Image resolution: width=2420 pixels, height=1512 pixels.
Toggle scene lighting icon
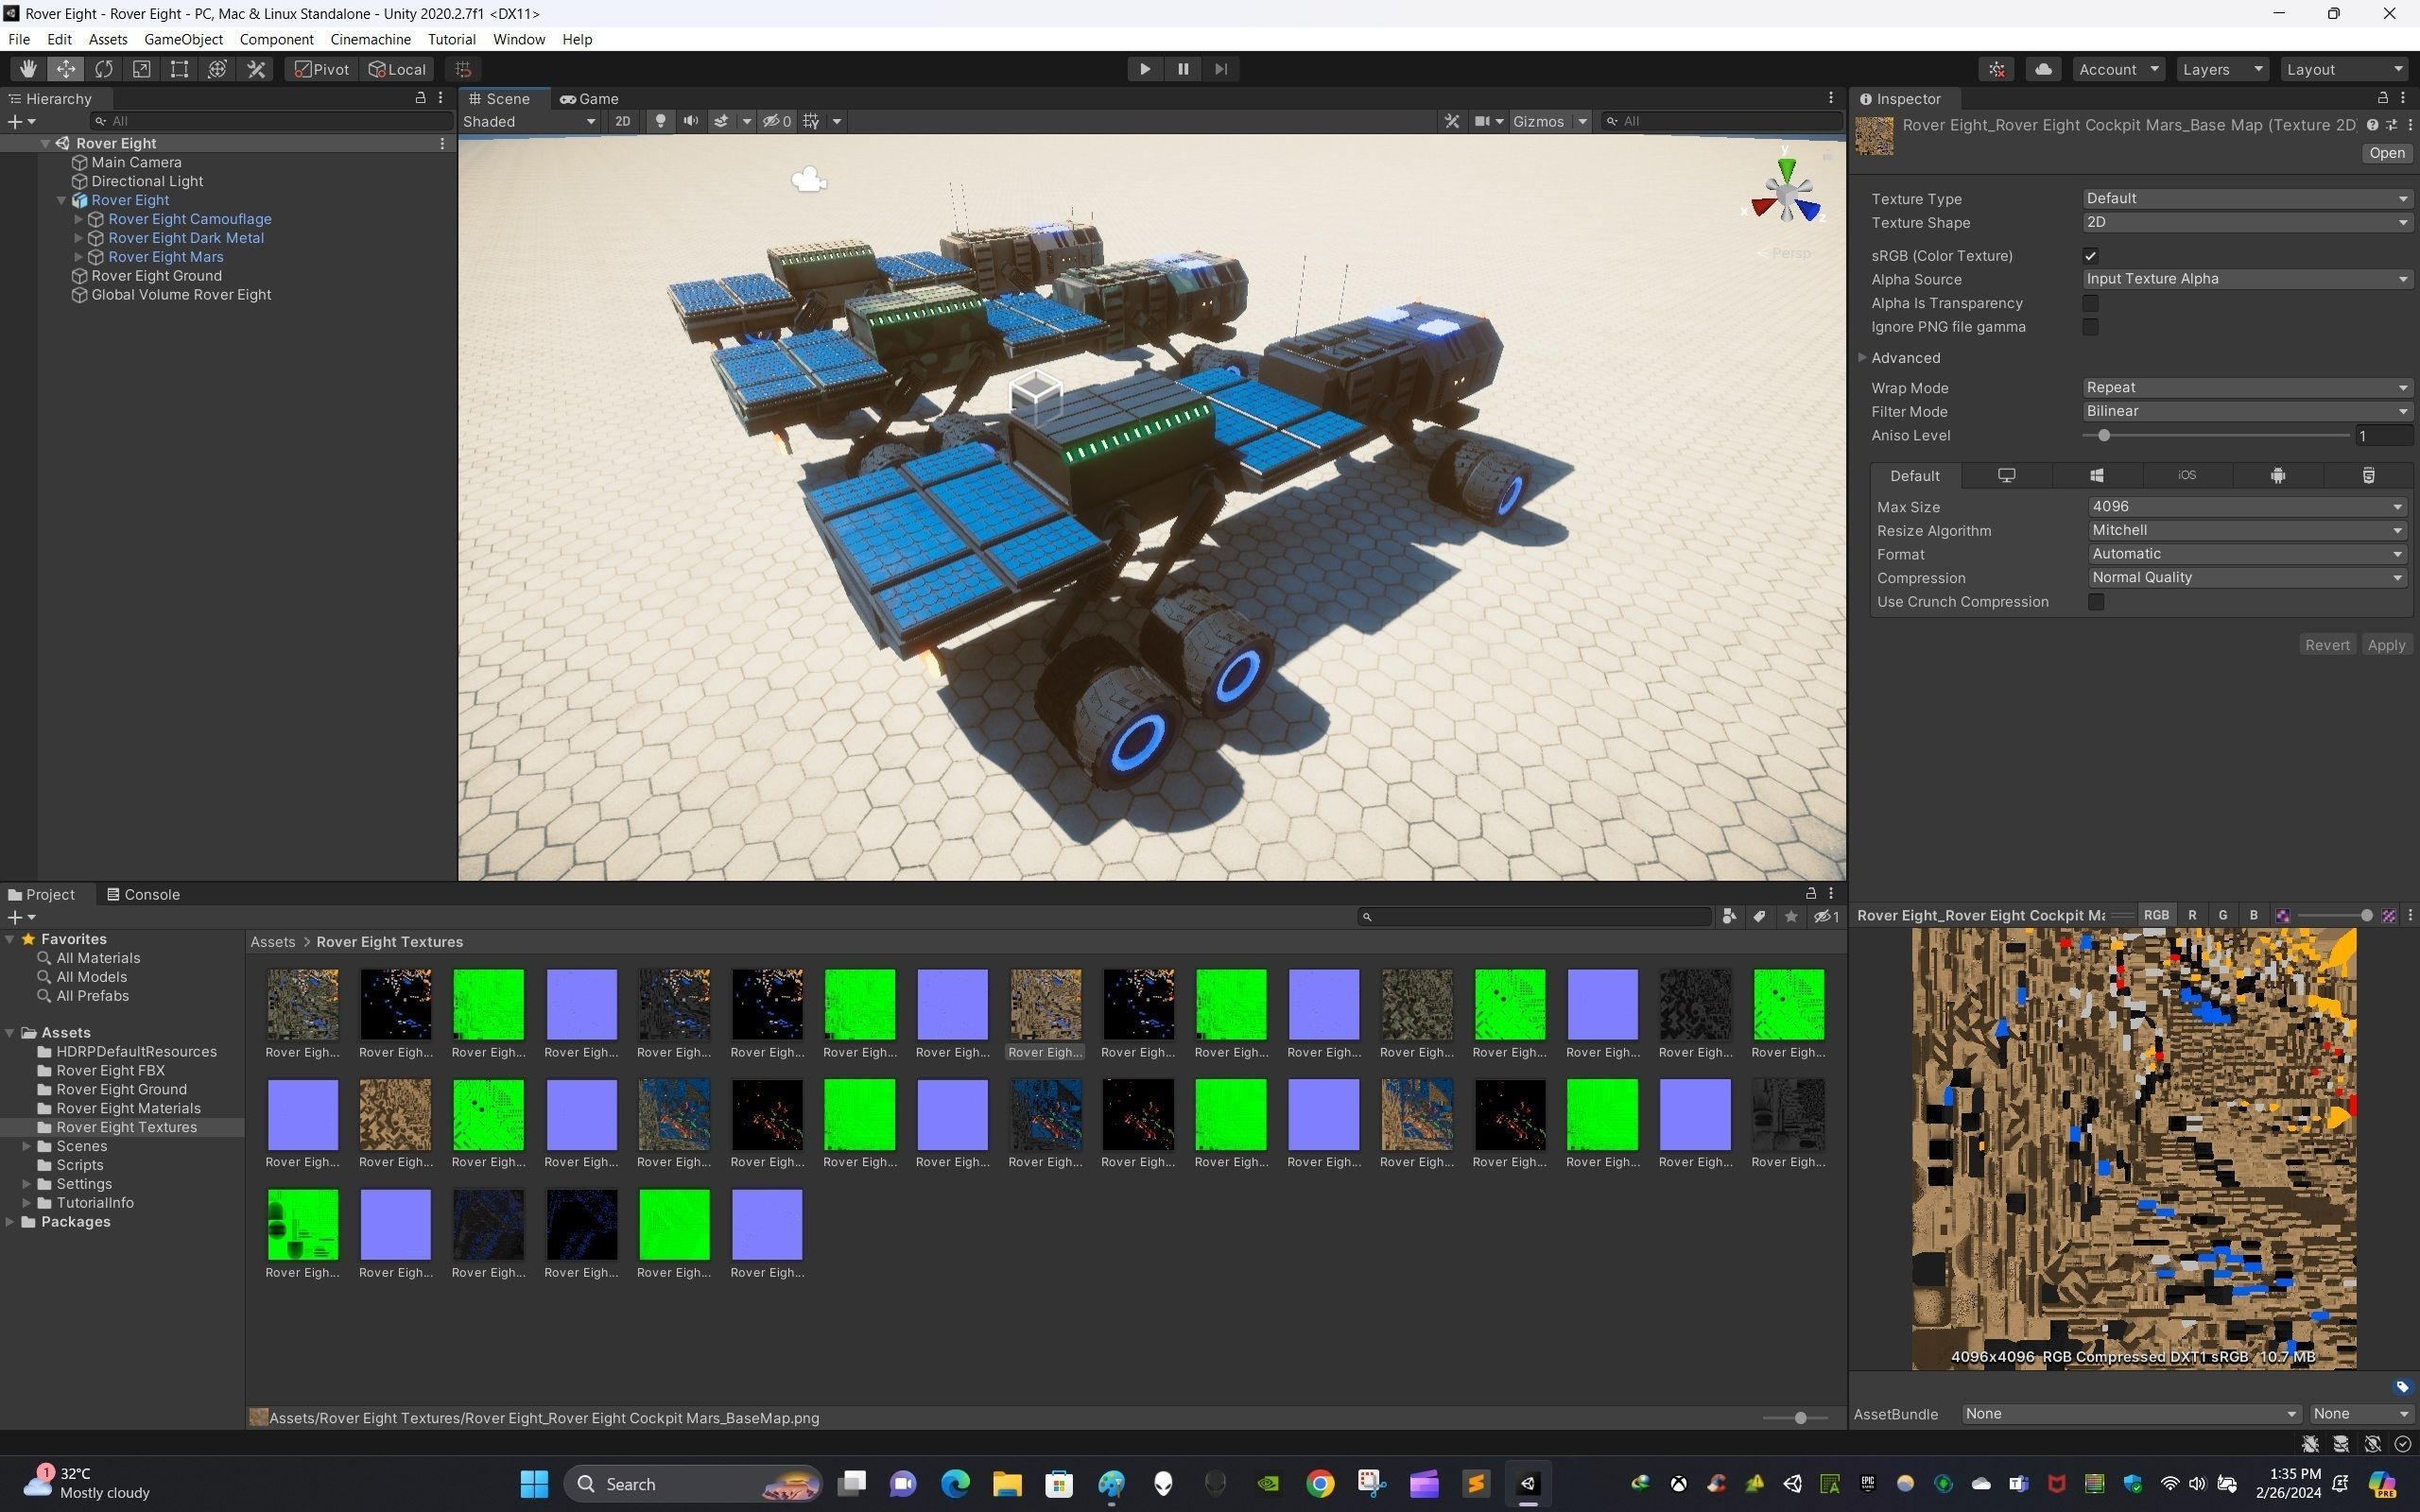click(x=660, y=121)
